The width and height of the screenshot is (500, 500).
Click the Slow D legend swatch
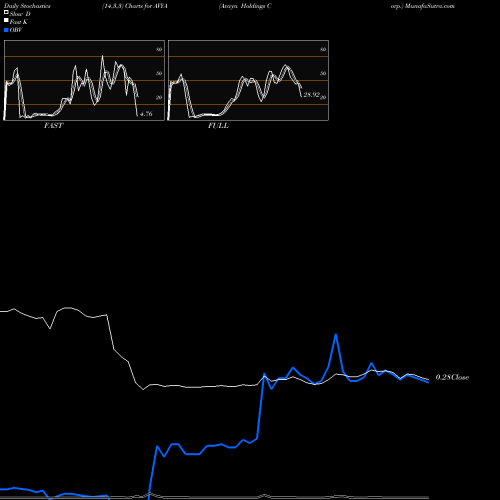click(6, 12)
